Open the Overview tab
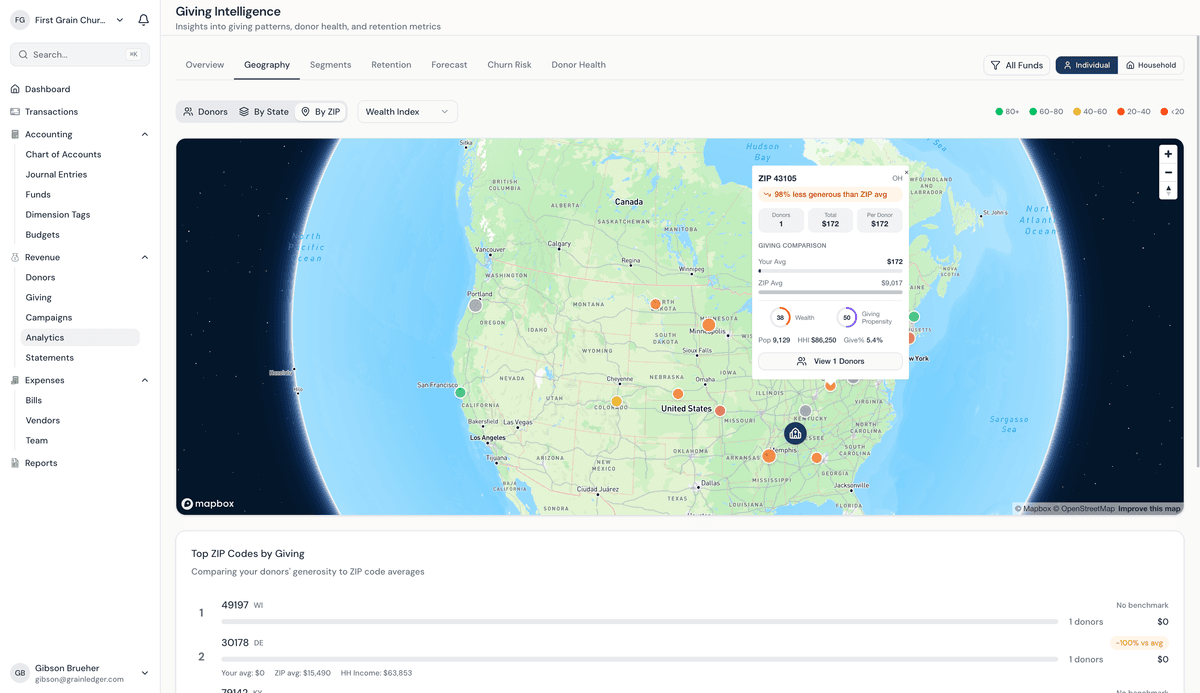This screenshot has width=1200, height=693. 205,65
